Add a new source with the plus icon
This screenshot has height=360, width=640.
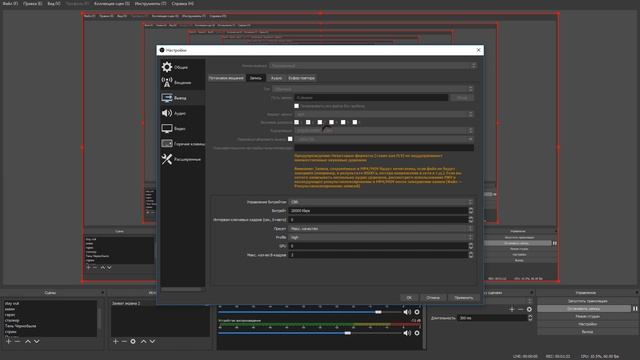point(116,341)
